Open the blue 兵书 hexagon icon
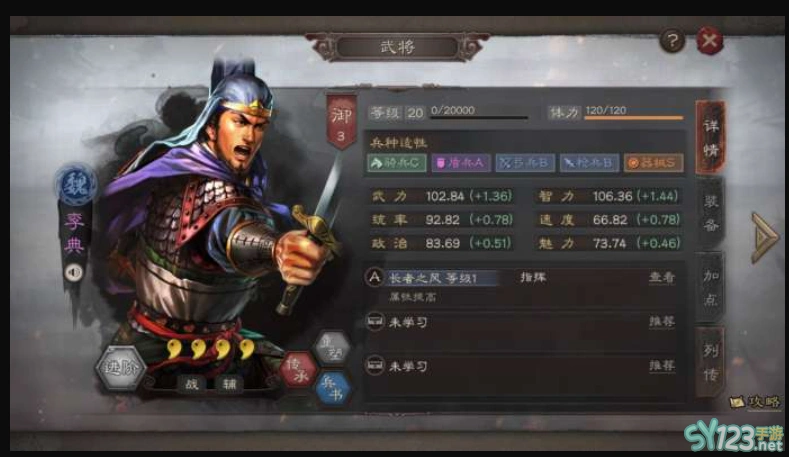 pyautogui.click(x=333, y=390)
